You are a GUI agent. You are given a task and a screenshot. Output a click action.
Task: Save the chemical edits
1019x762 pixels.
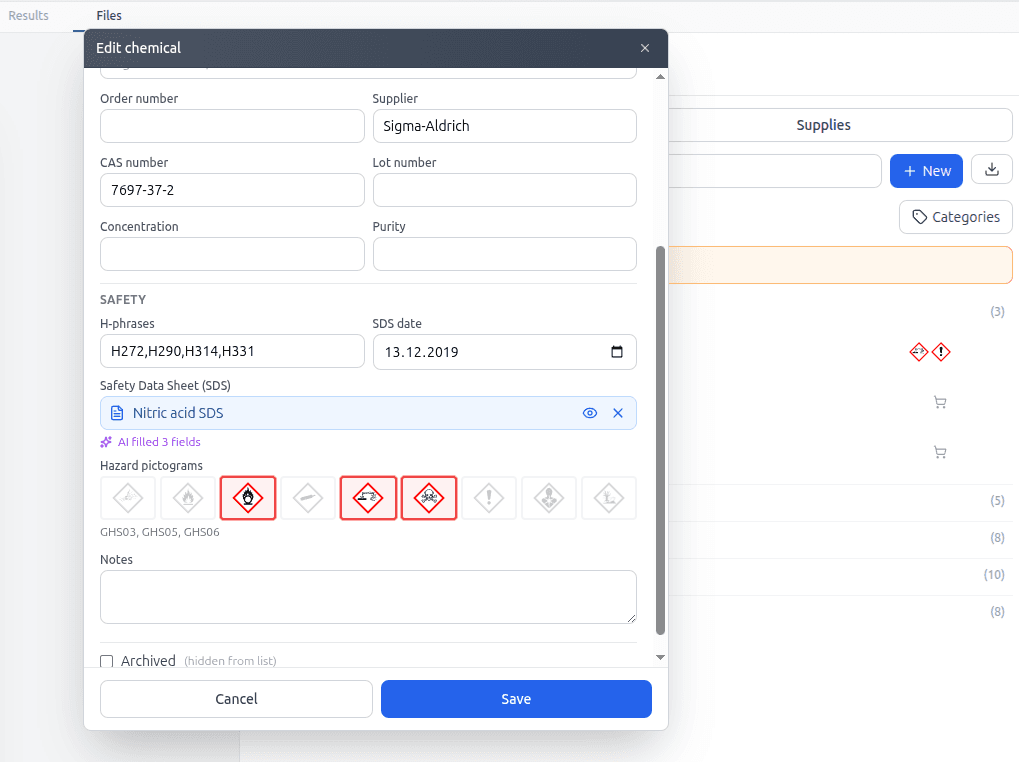pos(516,699)
